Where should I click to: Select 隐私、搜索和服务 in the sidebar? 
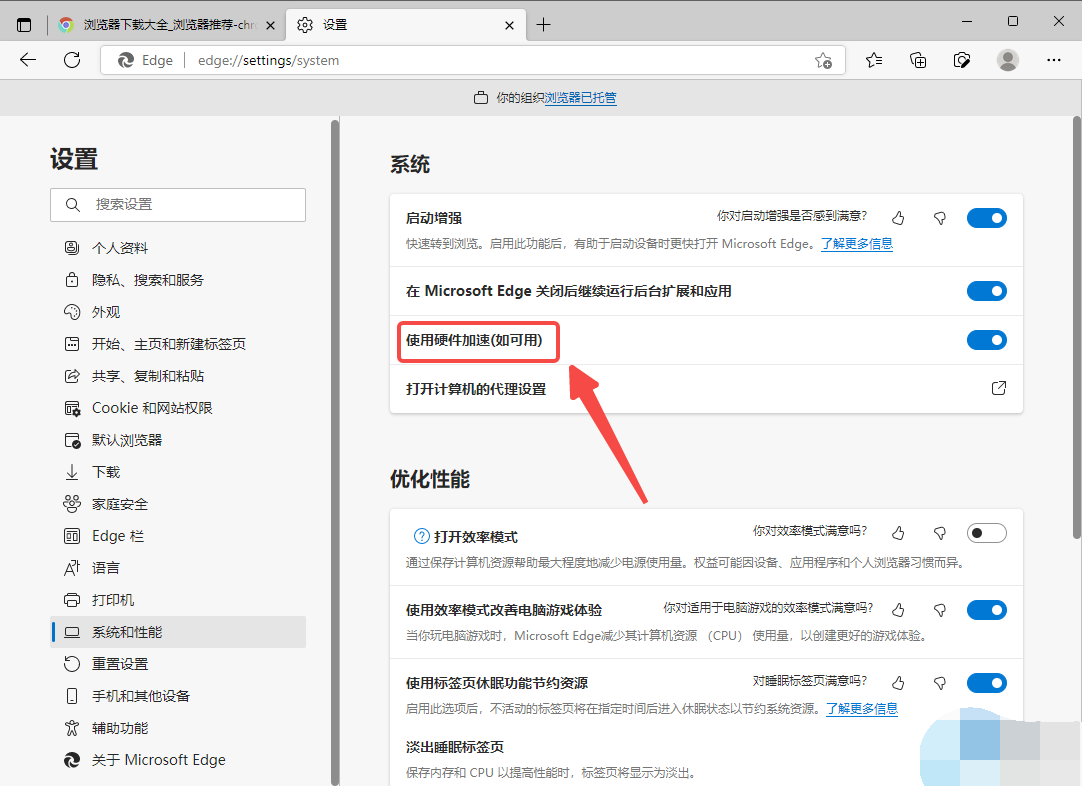click(x=147, y=280)
